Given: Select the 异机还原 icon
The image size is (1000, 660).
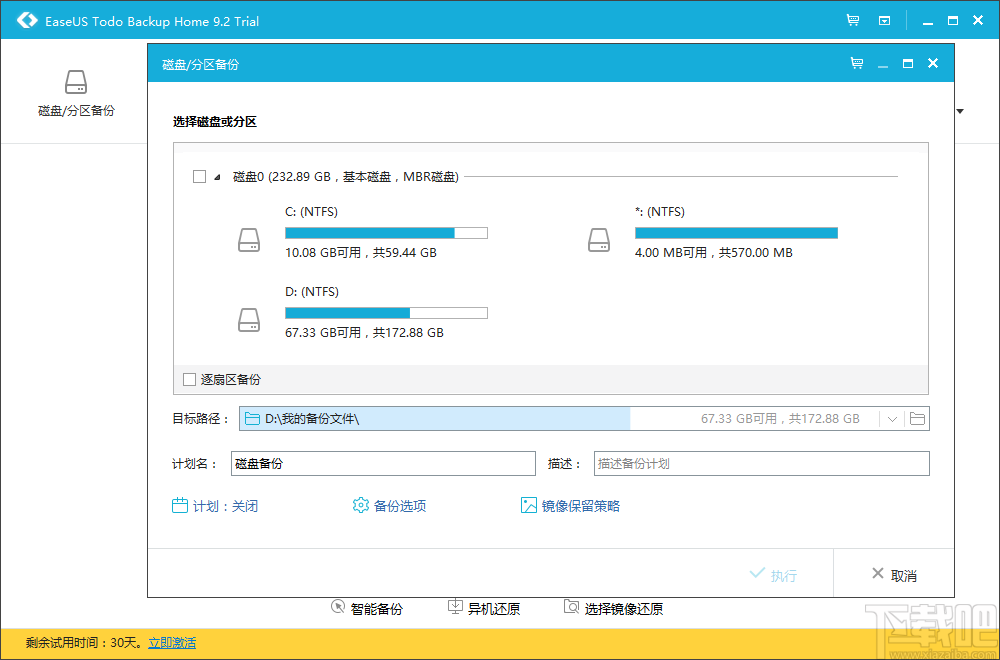Looking at the screenshot, I should pyautogui.click(x=454, y=607).
